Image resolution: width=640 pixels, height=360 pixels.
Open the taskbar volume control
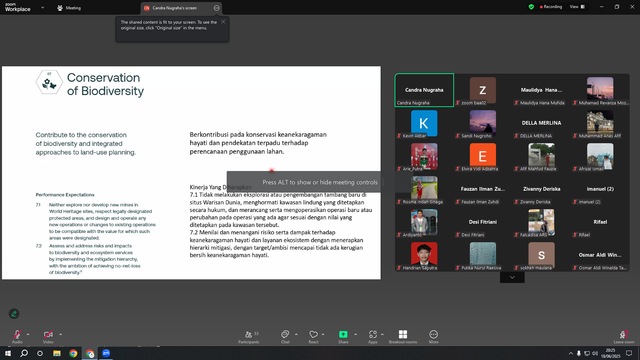pos(595,353)
